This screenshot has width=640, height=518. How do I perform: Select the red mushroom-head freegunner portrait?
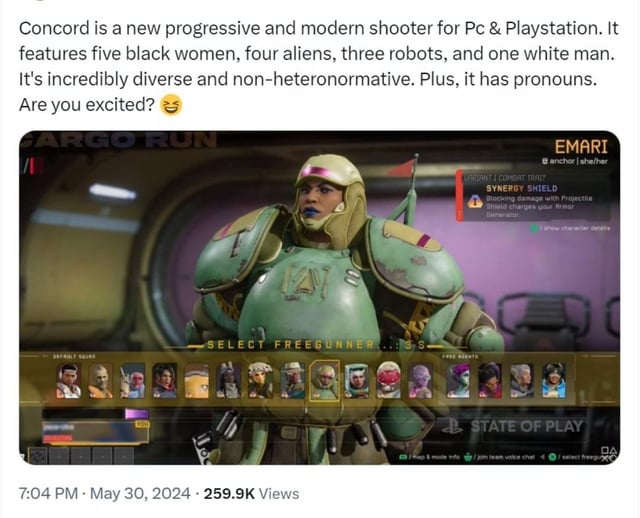coord(388,380)
